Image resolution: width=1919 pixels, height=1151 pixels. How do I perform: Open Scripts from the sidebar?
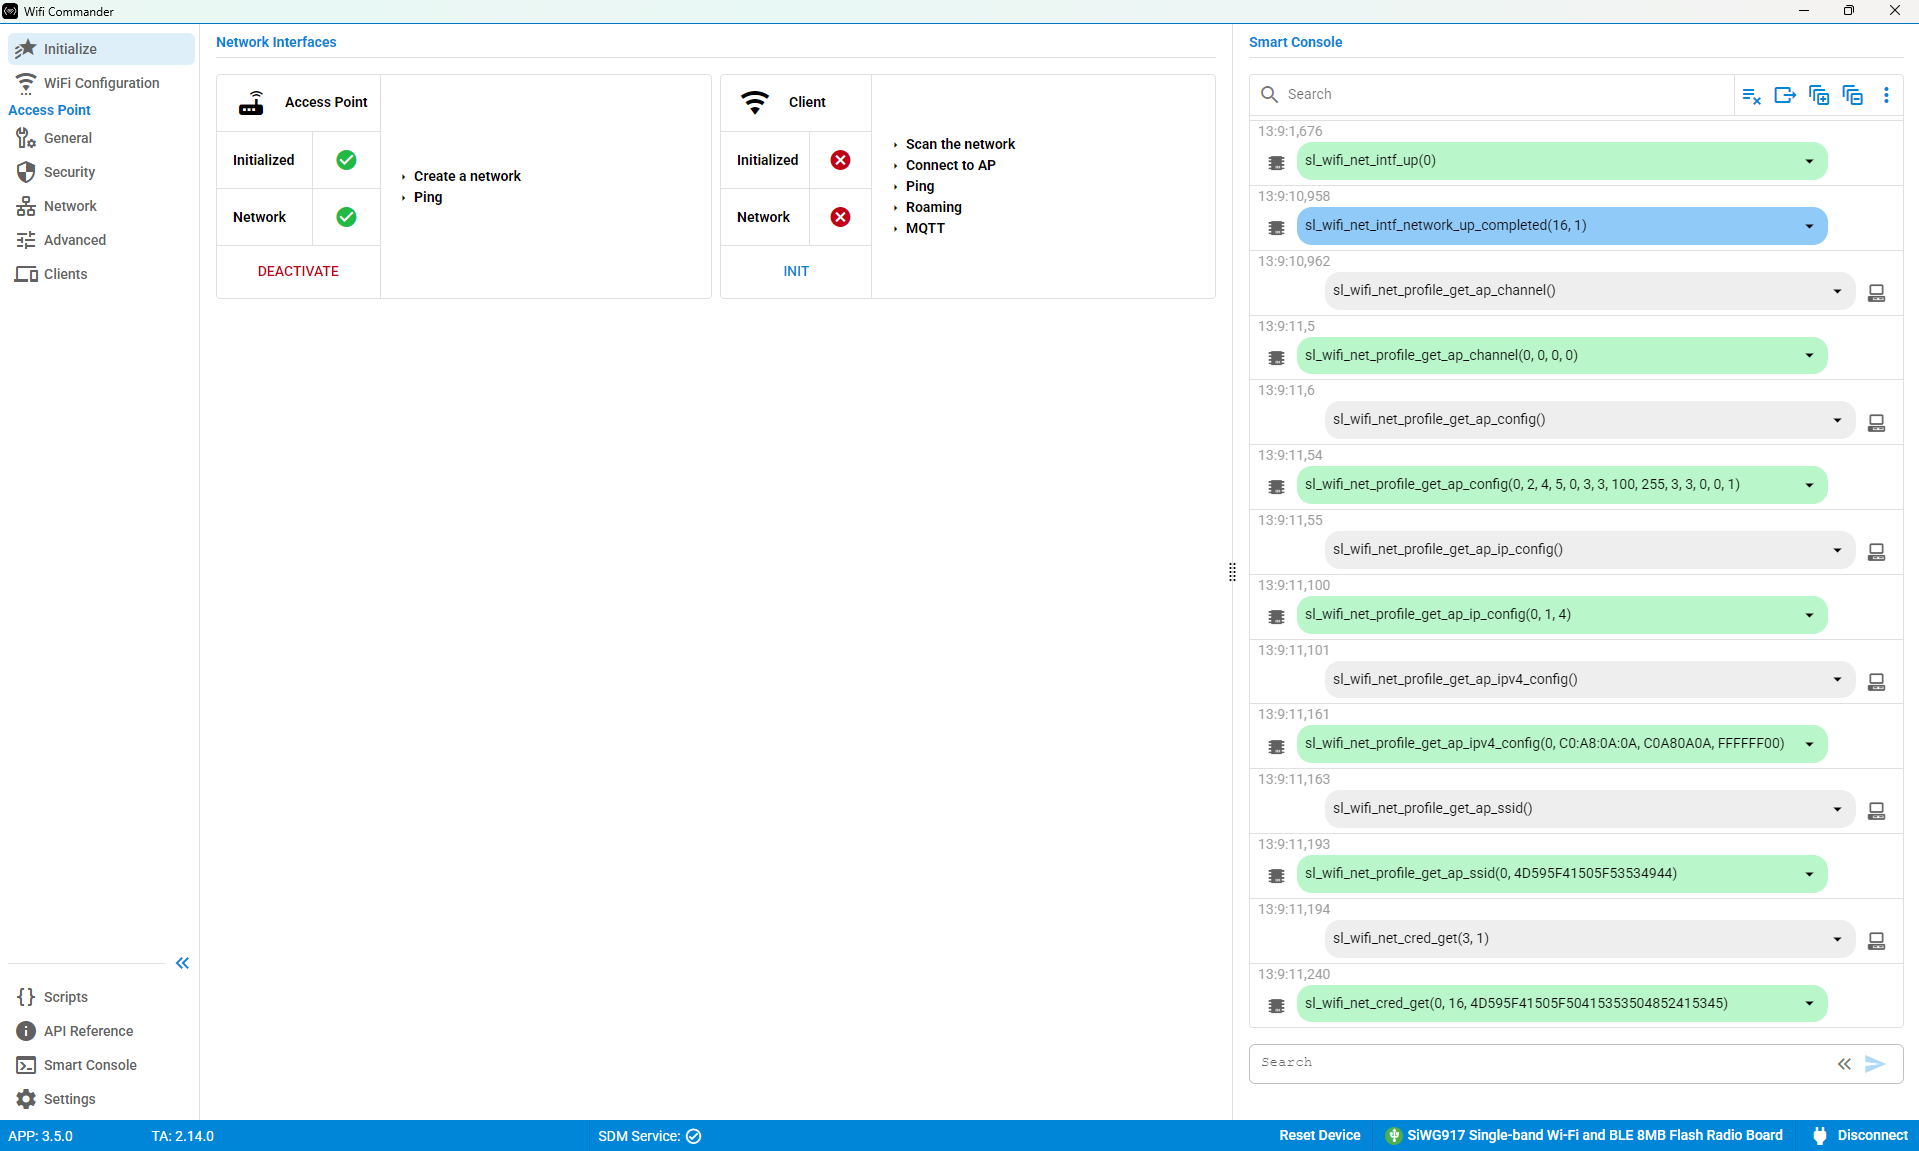[101, 997]
